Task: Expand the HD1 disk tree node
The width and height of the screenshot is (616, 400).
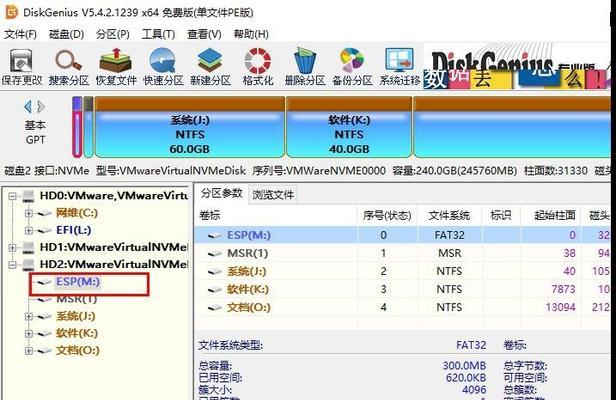Action: click(x=13, y=247)
